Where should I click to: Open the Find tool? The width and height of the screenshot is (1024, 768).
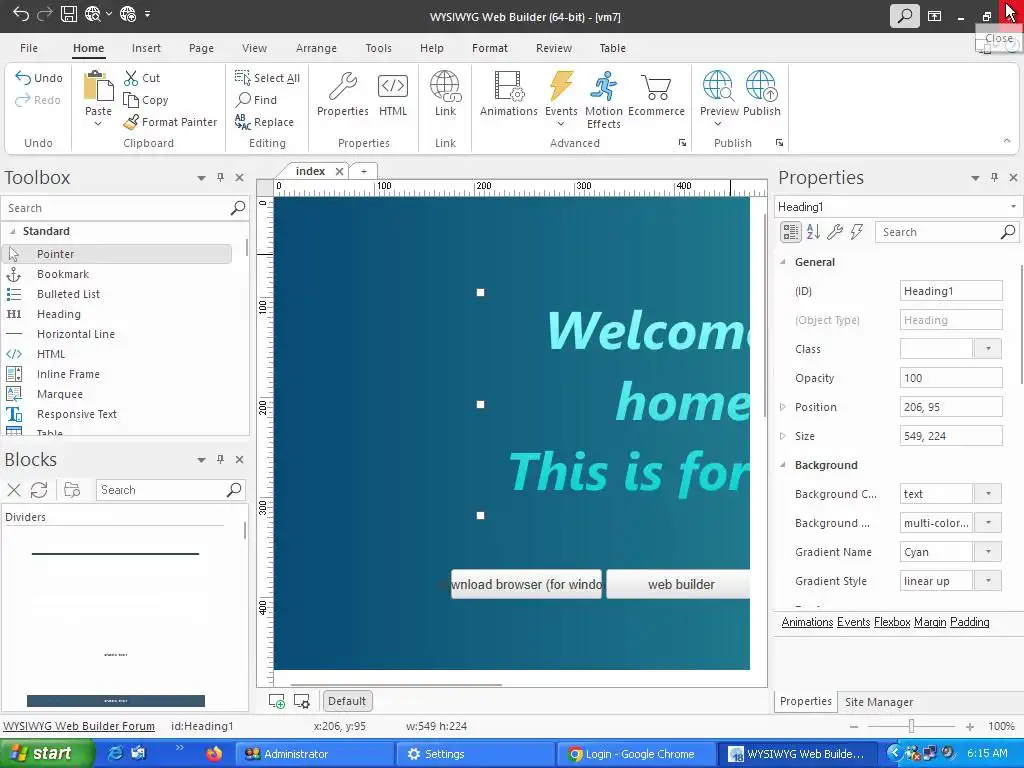coord(256,100)
